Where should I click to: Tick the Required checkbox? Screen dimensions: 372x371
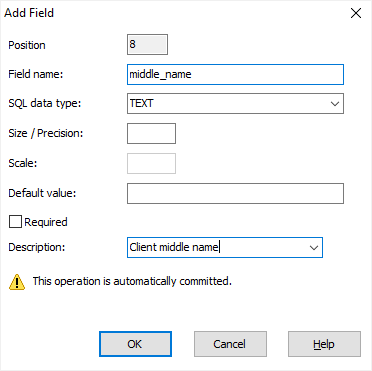15,222
